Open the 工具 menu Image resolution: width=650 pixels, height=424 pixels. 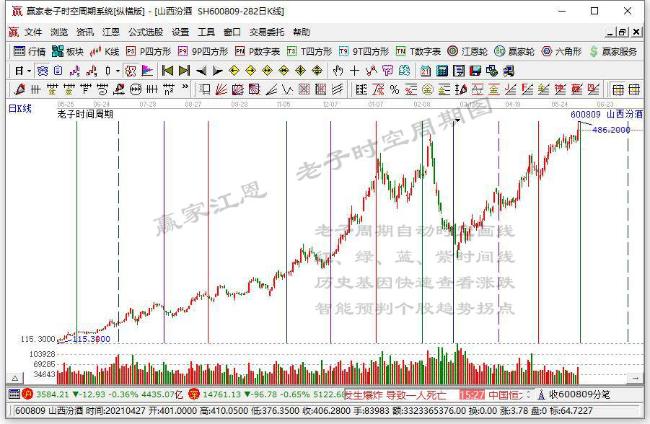tap(206, 32)
